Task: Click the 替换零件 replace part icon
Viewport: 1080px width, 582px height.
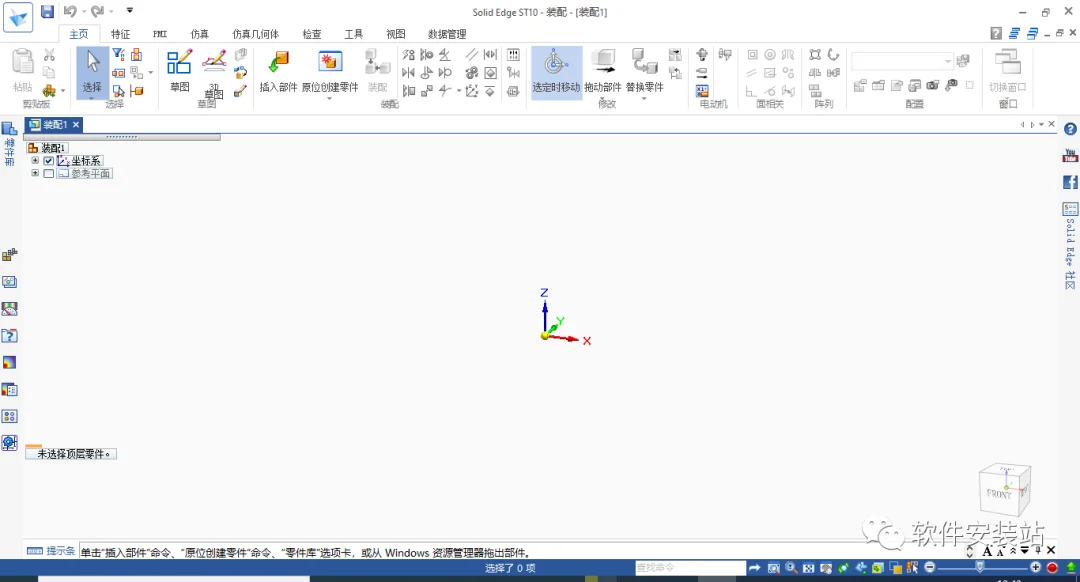Action: (x=645, y=63)
